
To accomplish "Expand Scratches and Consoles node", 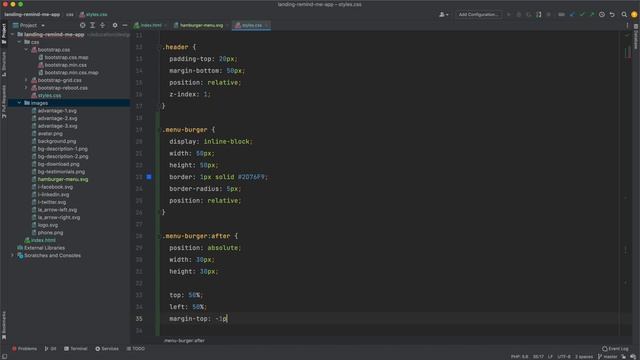I will point(12,256).
